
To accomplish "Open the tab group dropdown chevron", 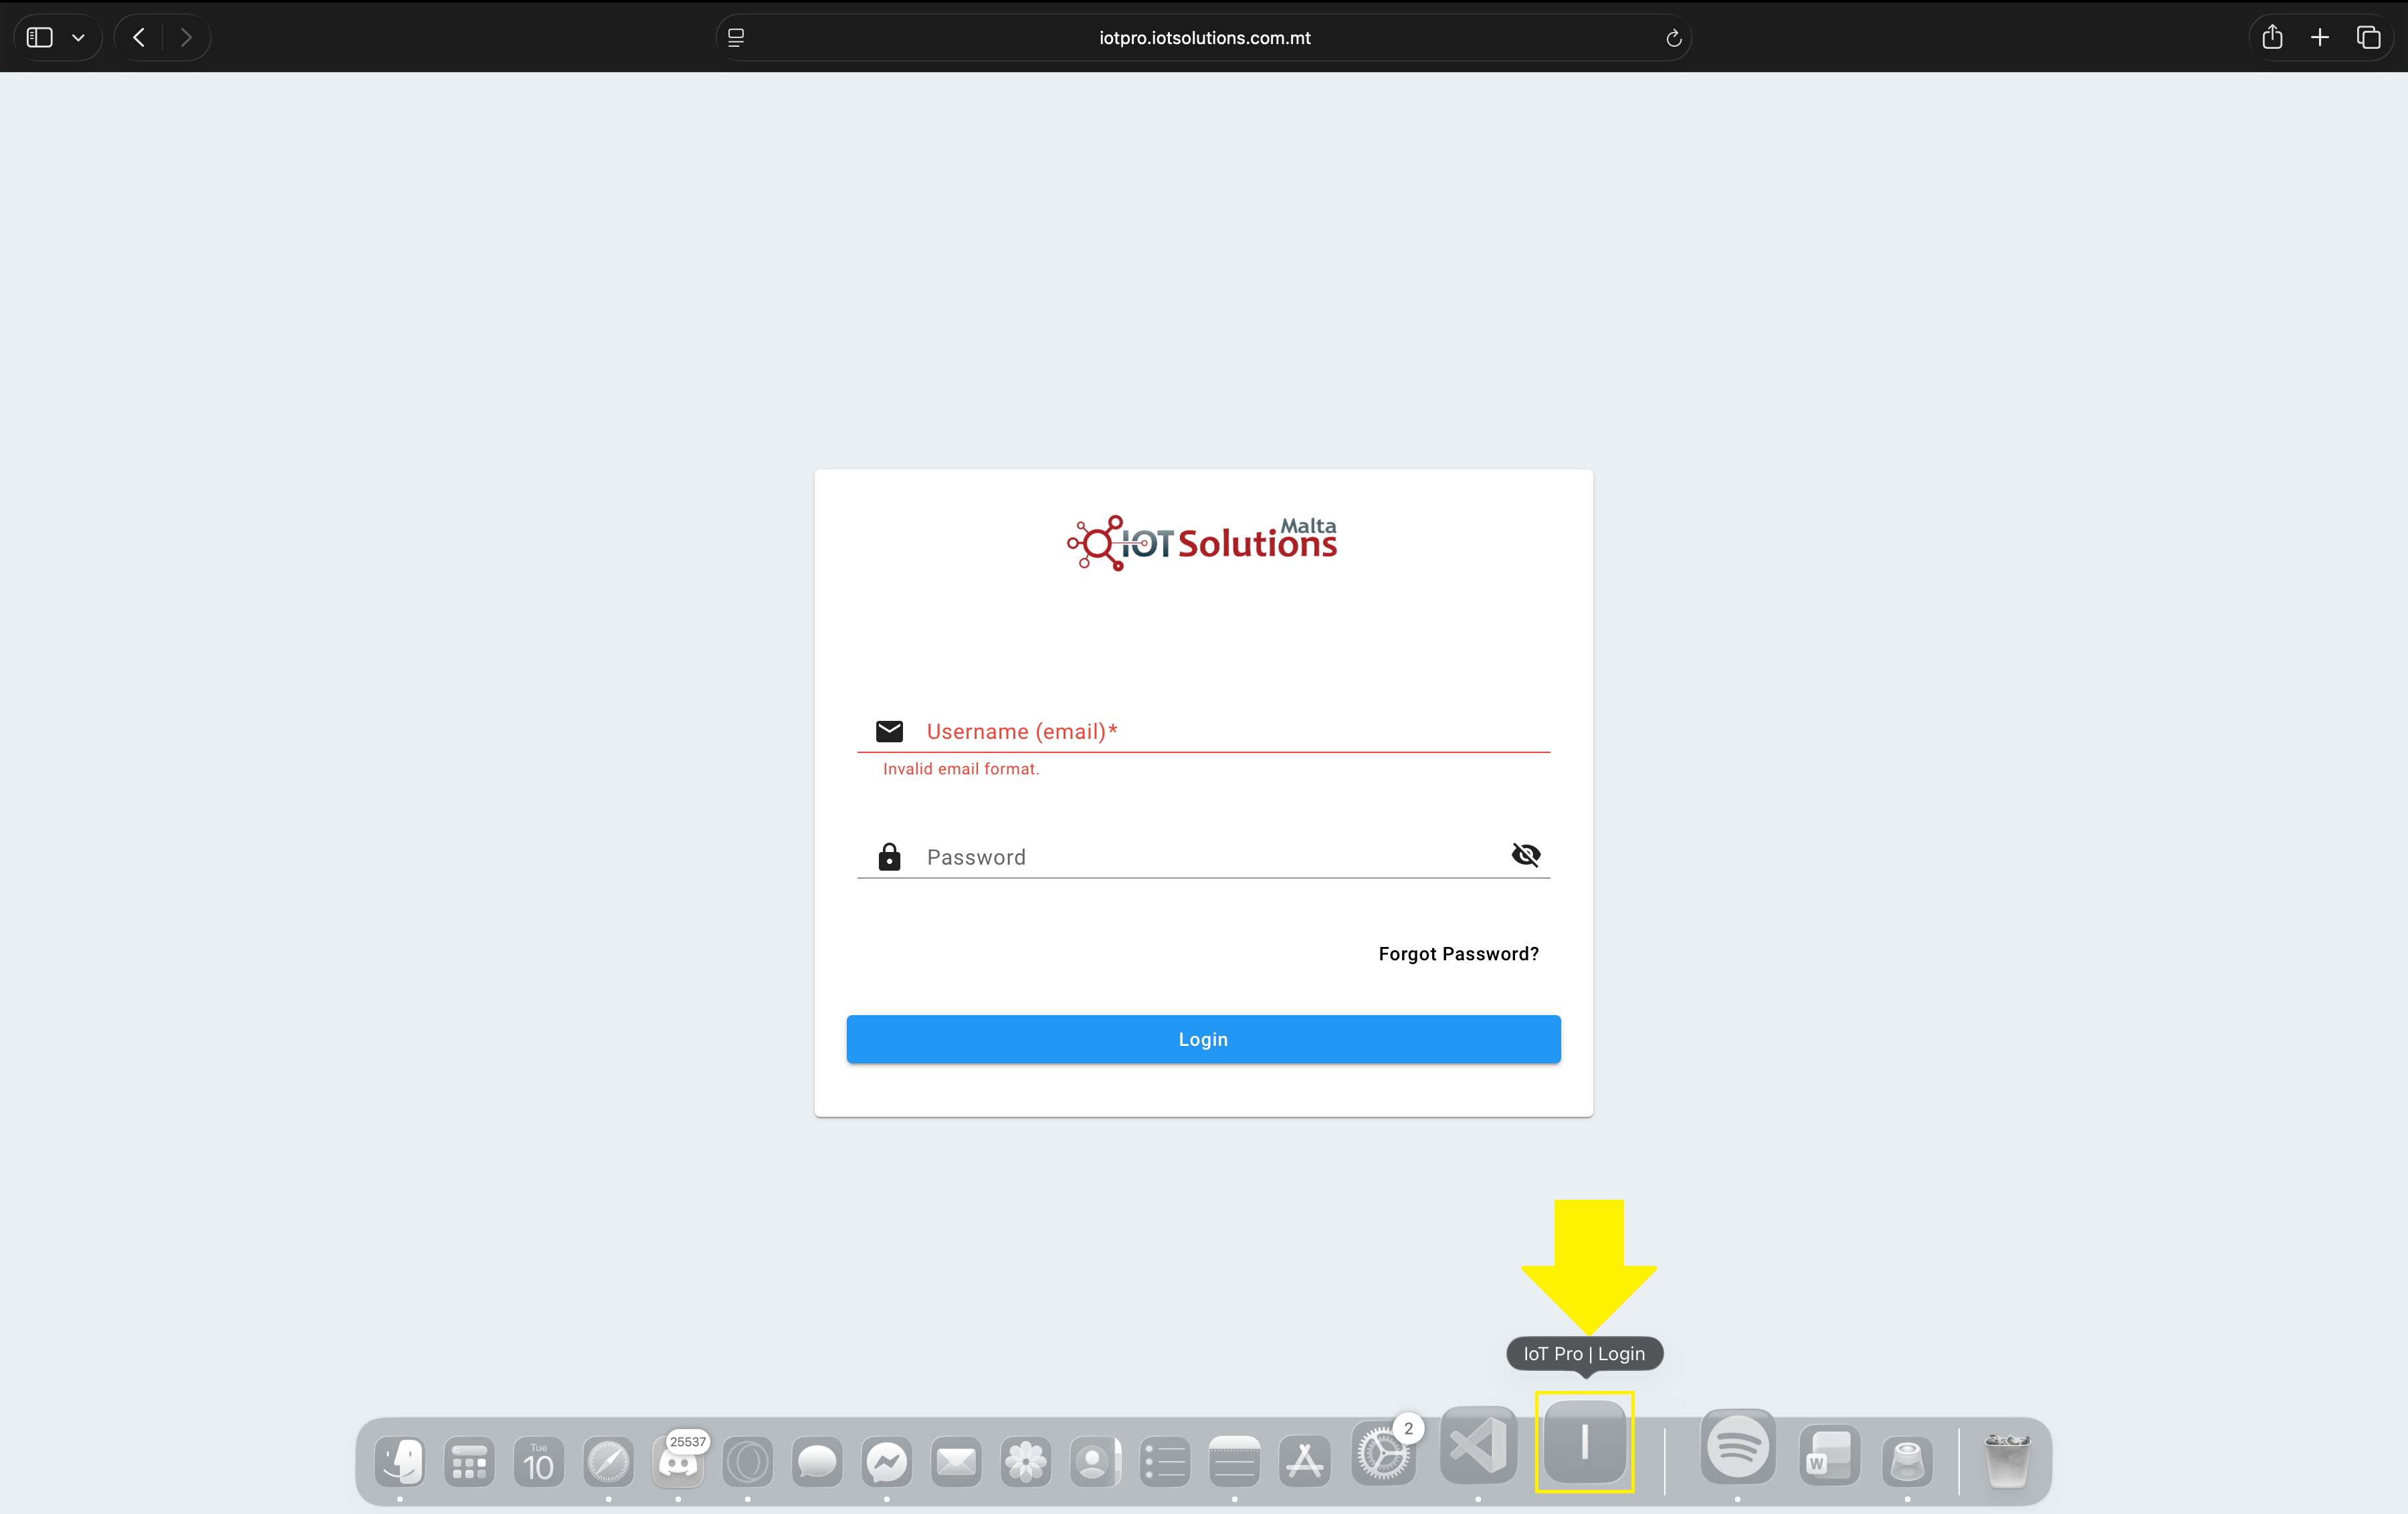I will 78,38.
